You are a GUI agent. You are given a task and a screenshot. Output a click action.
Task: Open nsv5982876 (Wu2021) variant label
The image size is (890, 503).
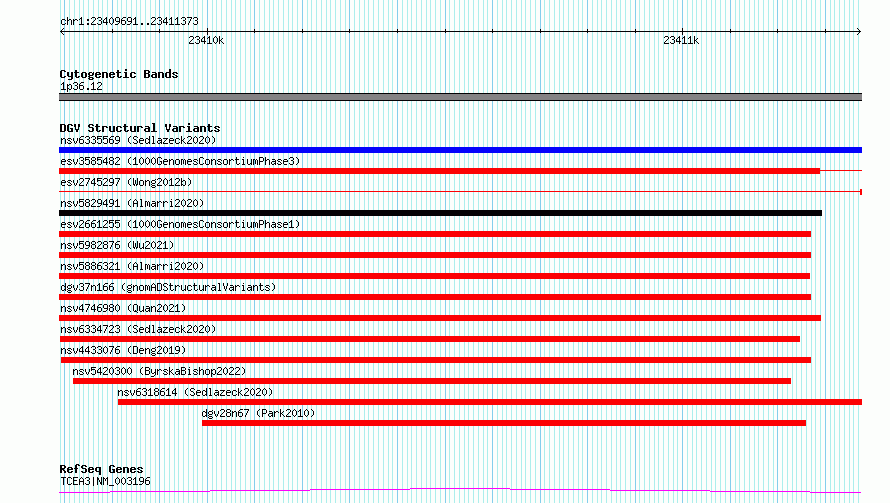coord(117,245)
